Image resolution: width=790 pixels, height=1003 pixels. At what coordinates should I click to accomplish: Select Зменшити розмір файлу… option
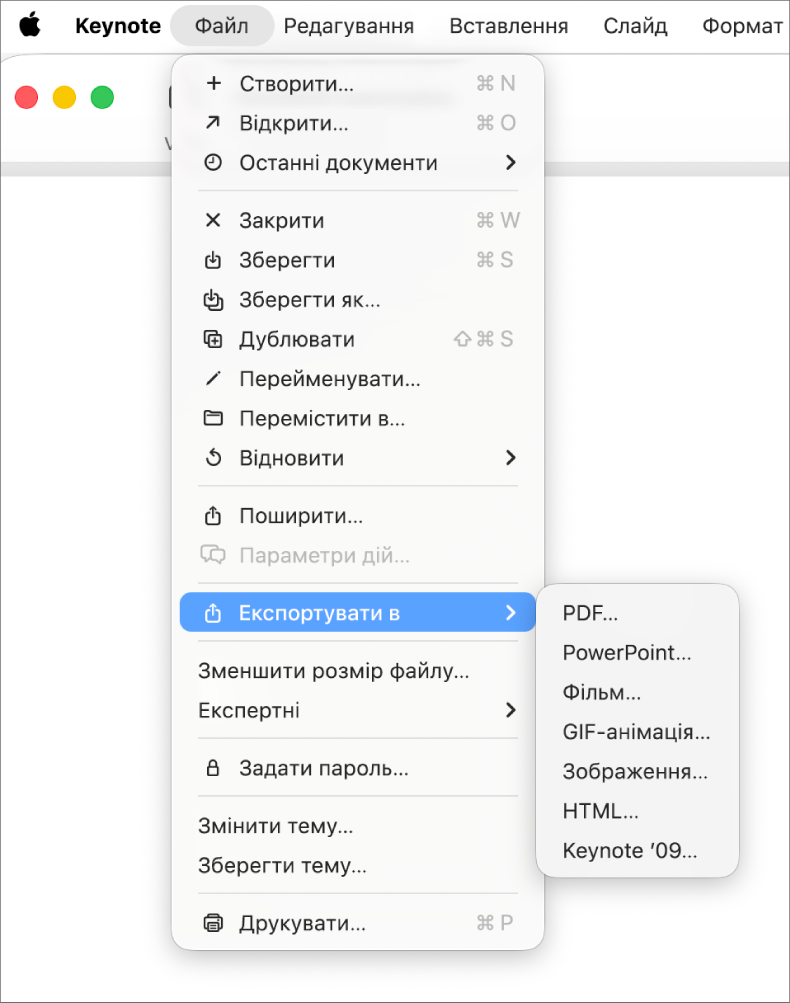358,670
